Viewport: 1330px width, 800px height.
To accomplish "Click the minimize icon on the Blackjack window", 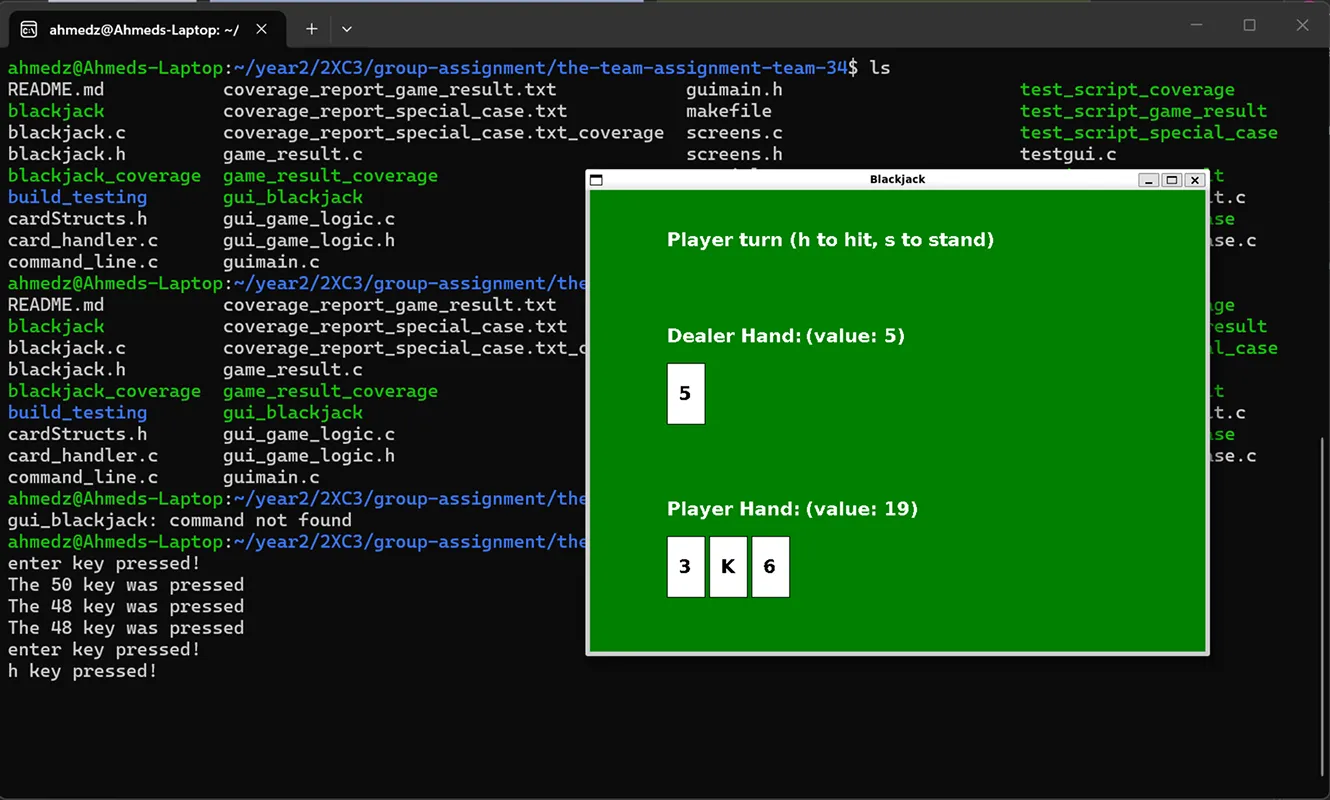I will pos(1151,180).
